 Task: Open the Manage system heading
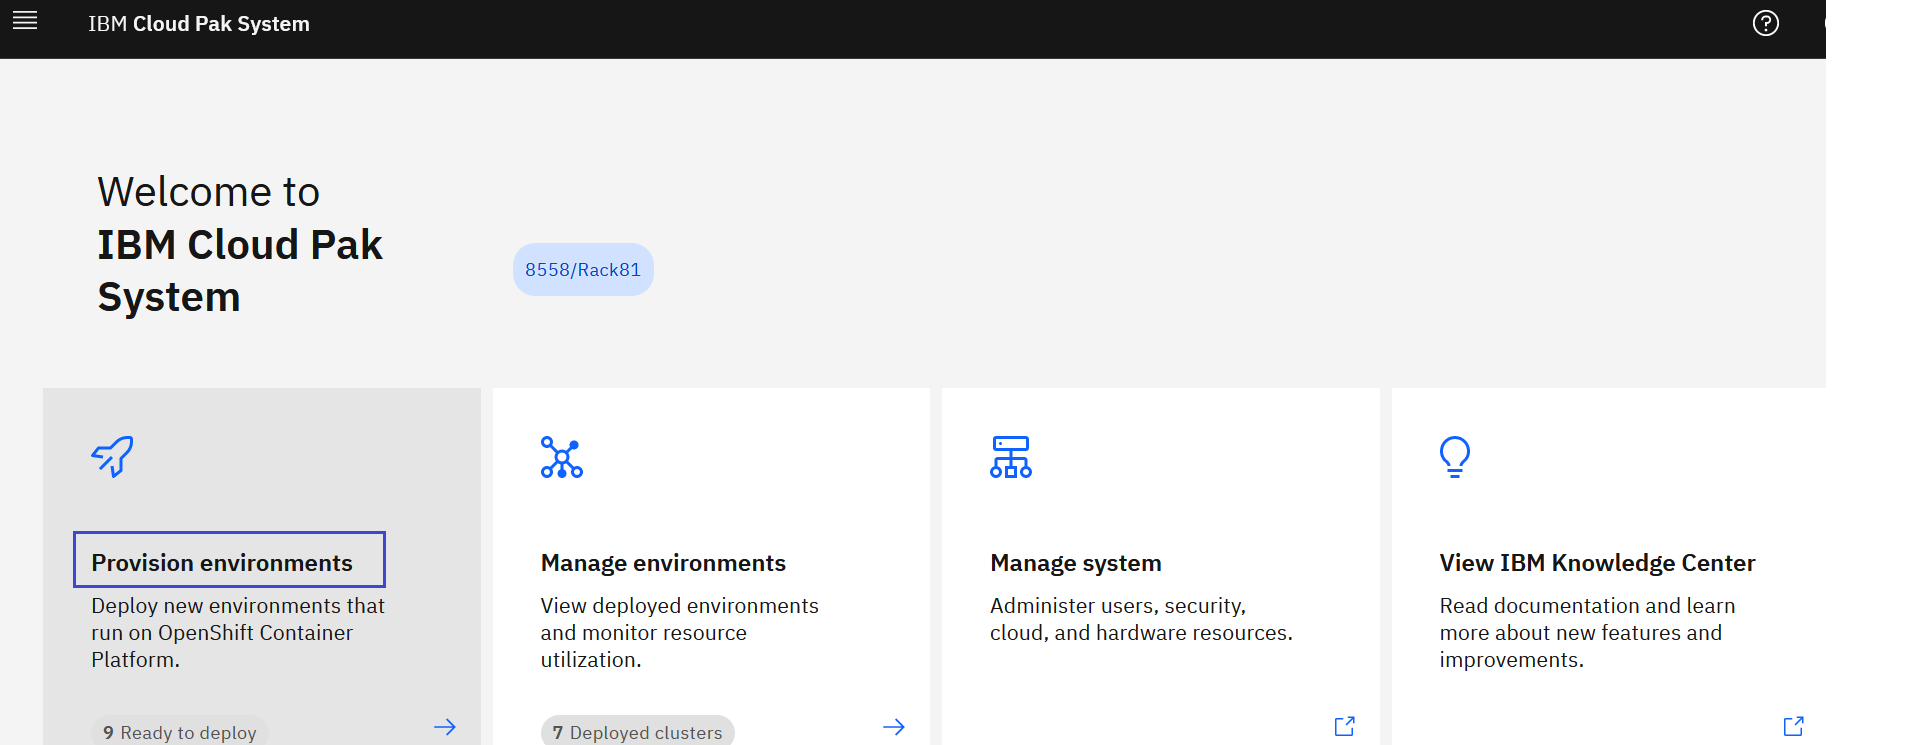coord(1075,563)
